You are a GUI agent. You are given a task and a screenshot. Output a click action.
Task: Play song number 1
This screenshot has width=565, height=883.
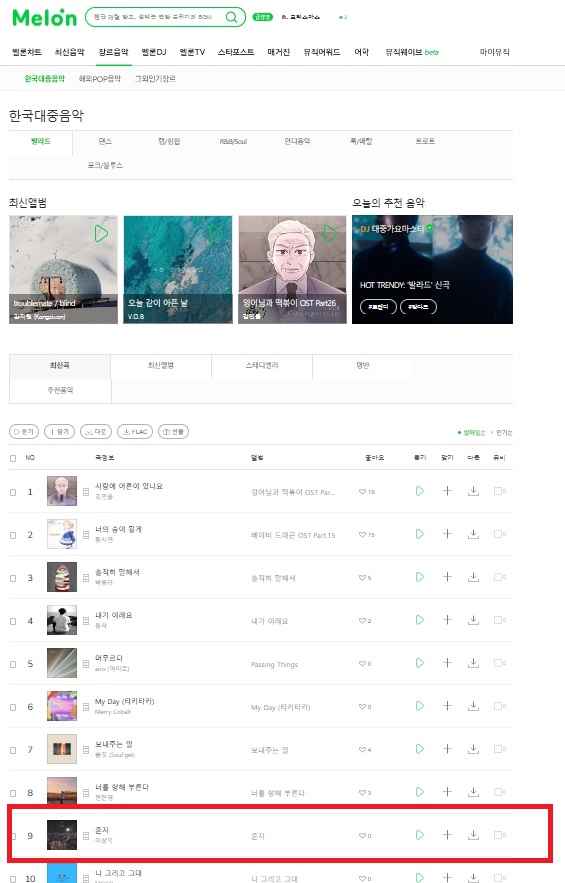(x=420, y=491)
